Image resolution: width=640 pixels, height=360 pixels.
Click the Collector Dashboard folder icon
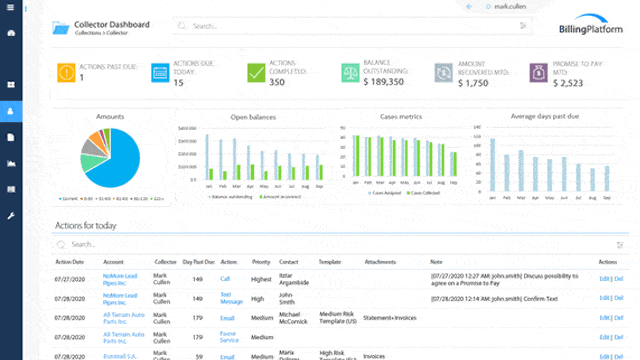(61, 28)
